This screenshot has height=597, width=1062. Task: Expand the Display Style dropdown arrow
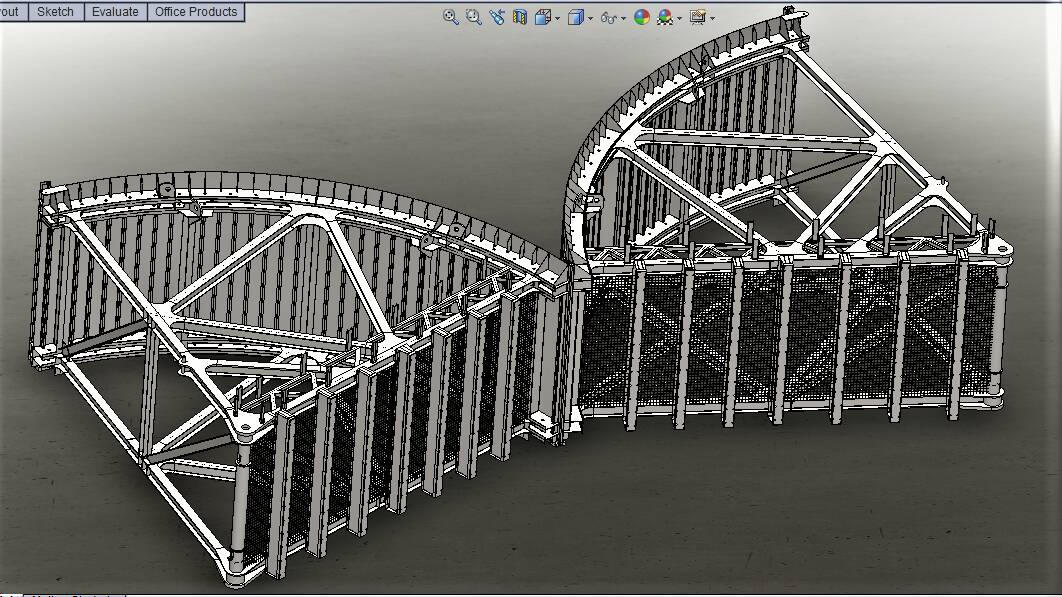click(x=590, y=18)
